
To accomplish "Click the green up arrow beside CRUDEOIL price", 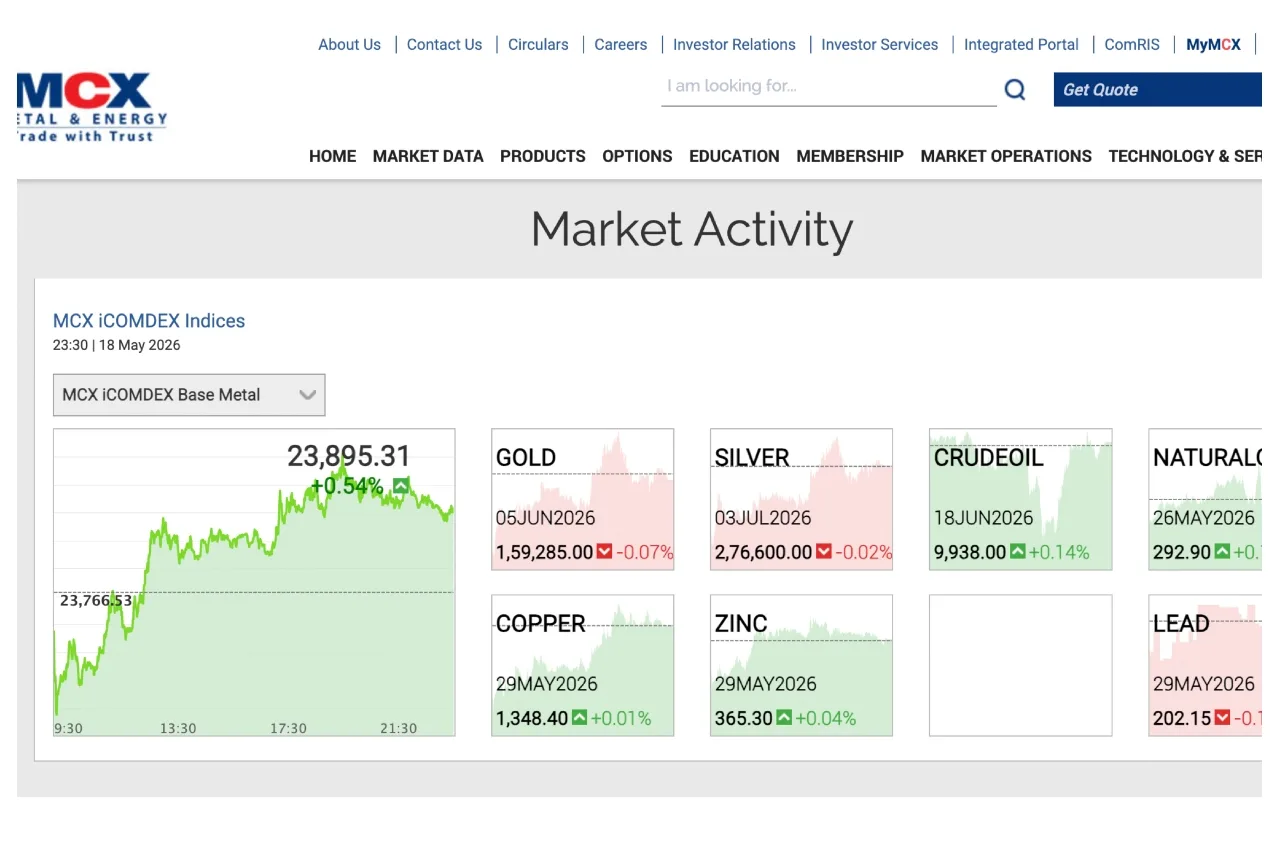I will click(x=1017, y=552).
